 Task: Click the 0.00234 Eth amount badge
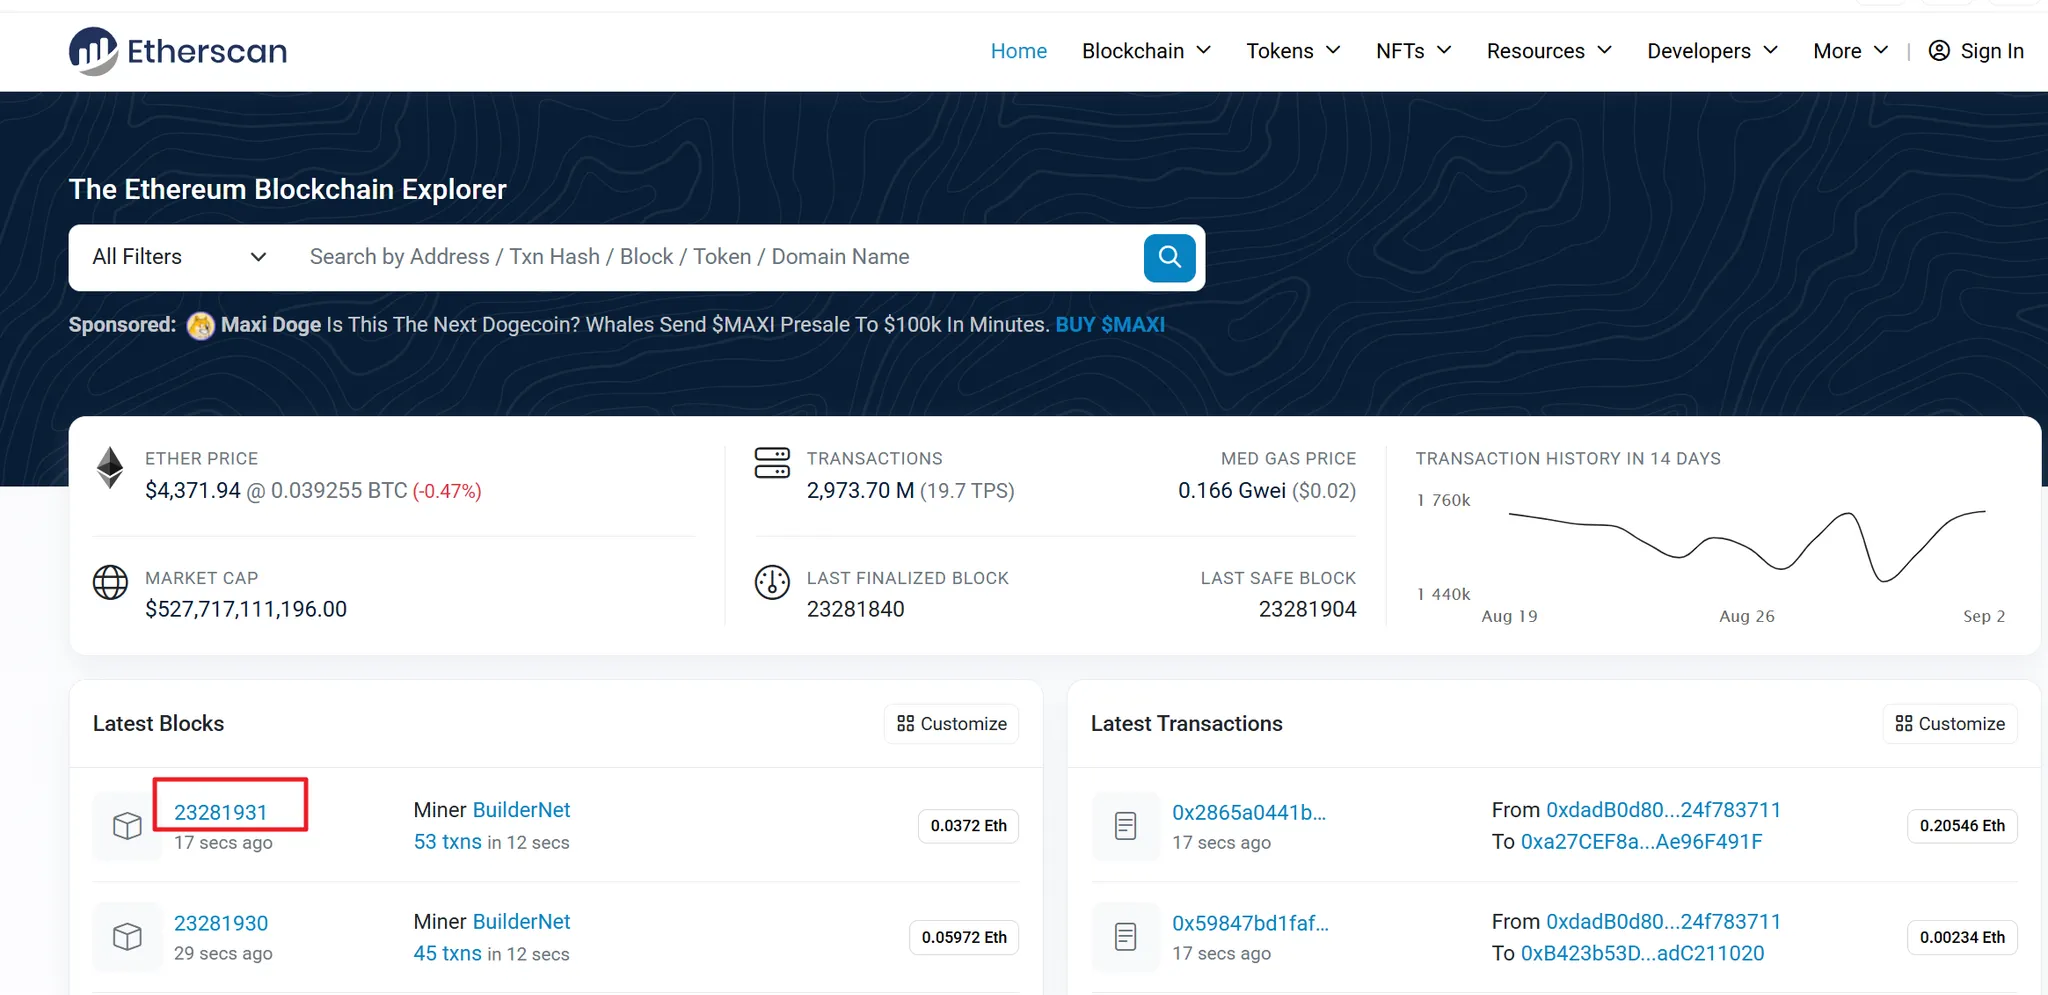click(x=1962, y=937)
